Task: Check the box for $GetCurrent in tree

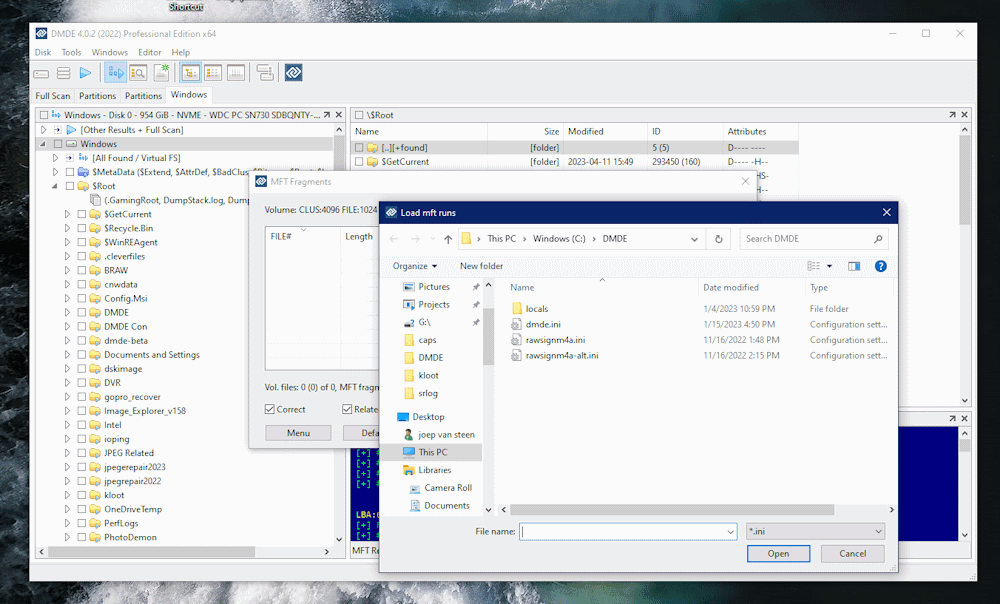Action: point(82,214)
